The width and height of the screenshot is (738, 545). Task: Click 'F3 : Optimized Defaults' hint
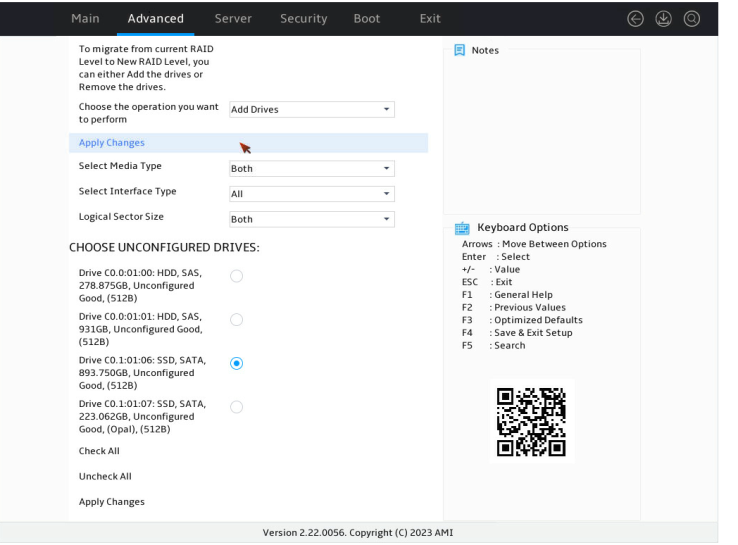click(522, 320)
